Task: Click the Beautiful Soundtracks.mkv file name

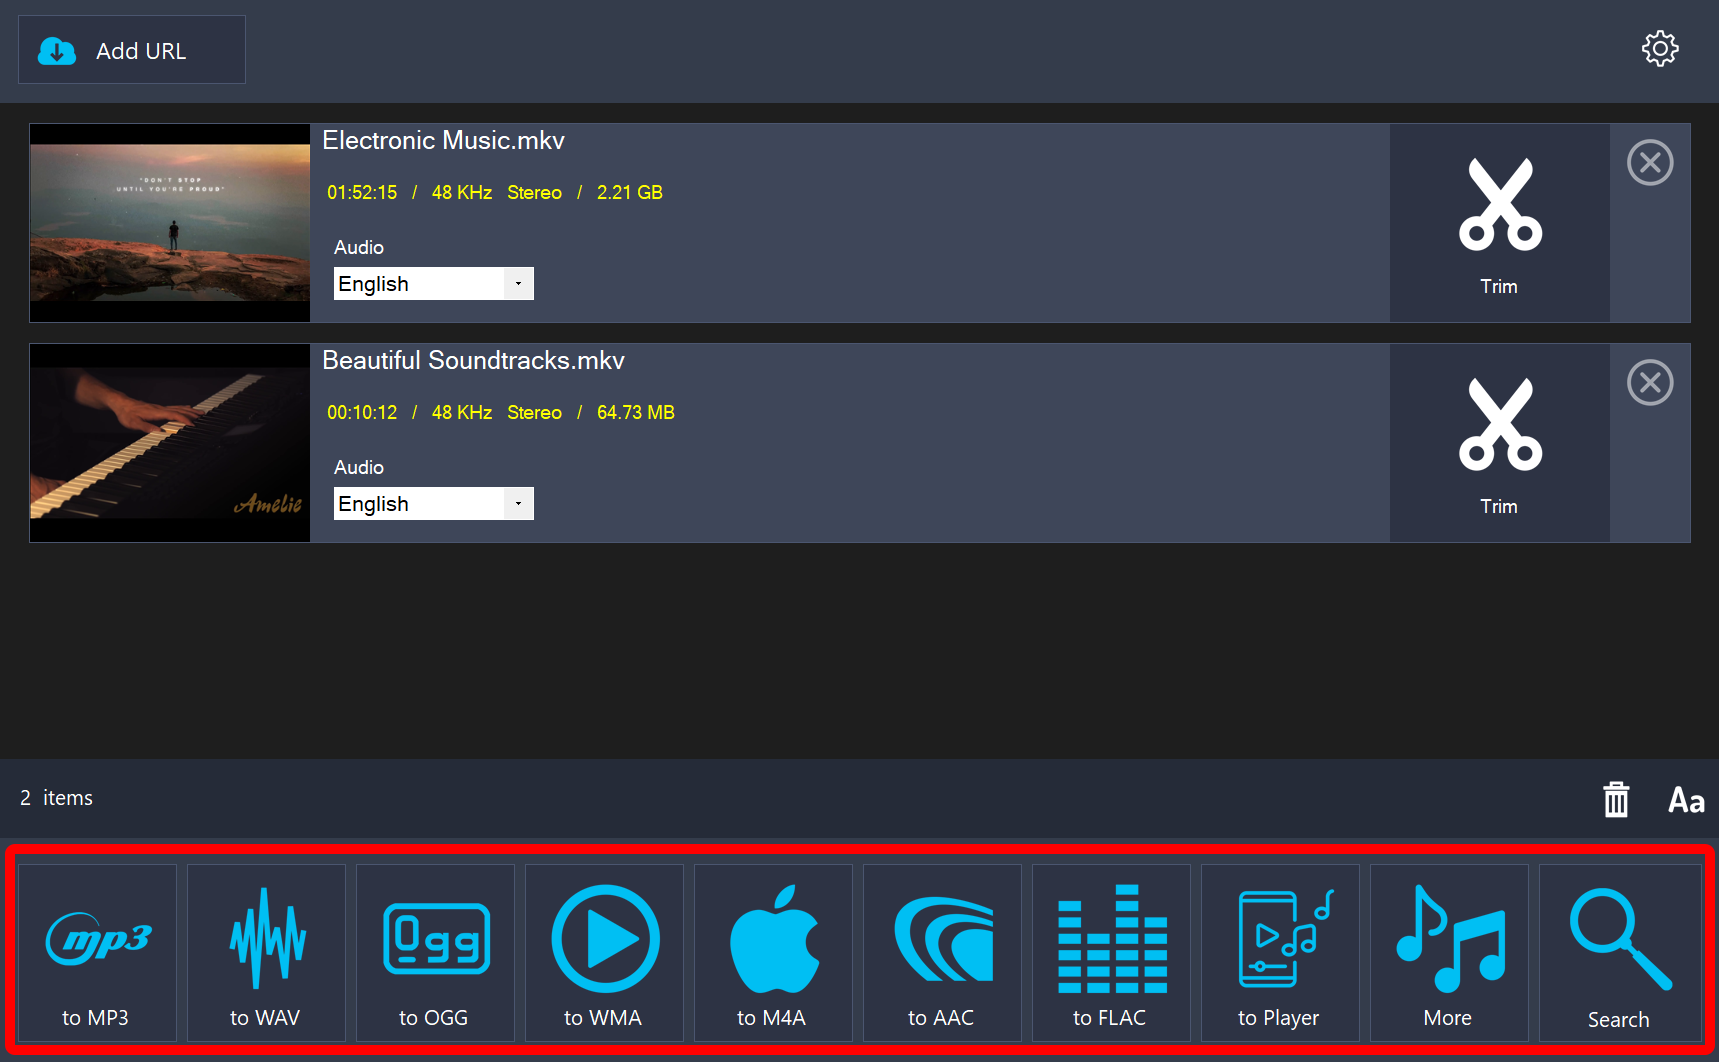Action: [473, 361]
